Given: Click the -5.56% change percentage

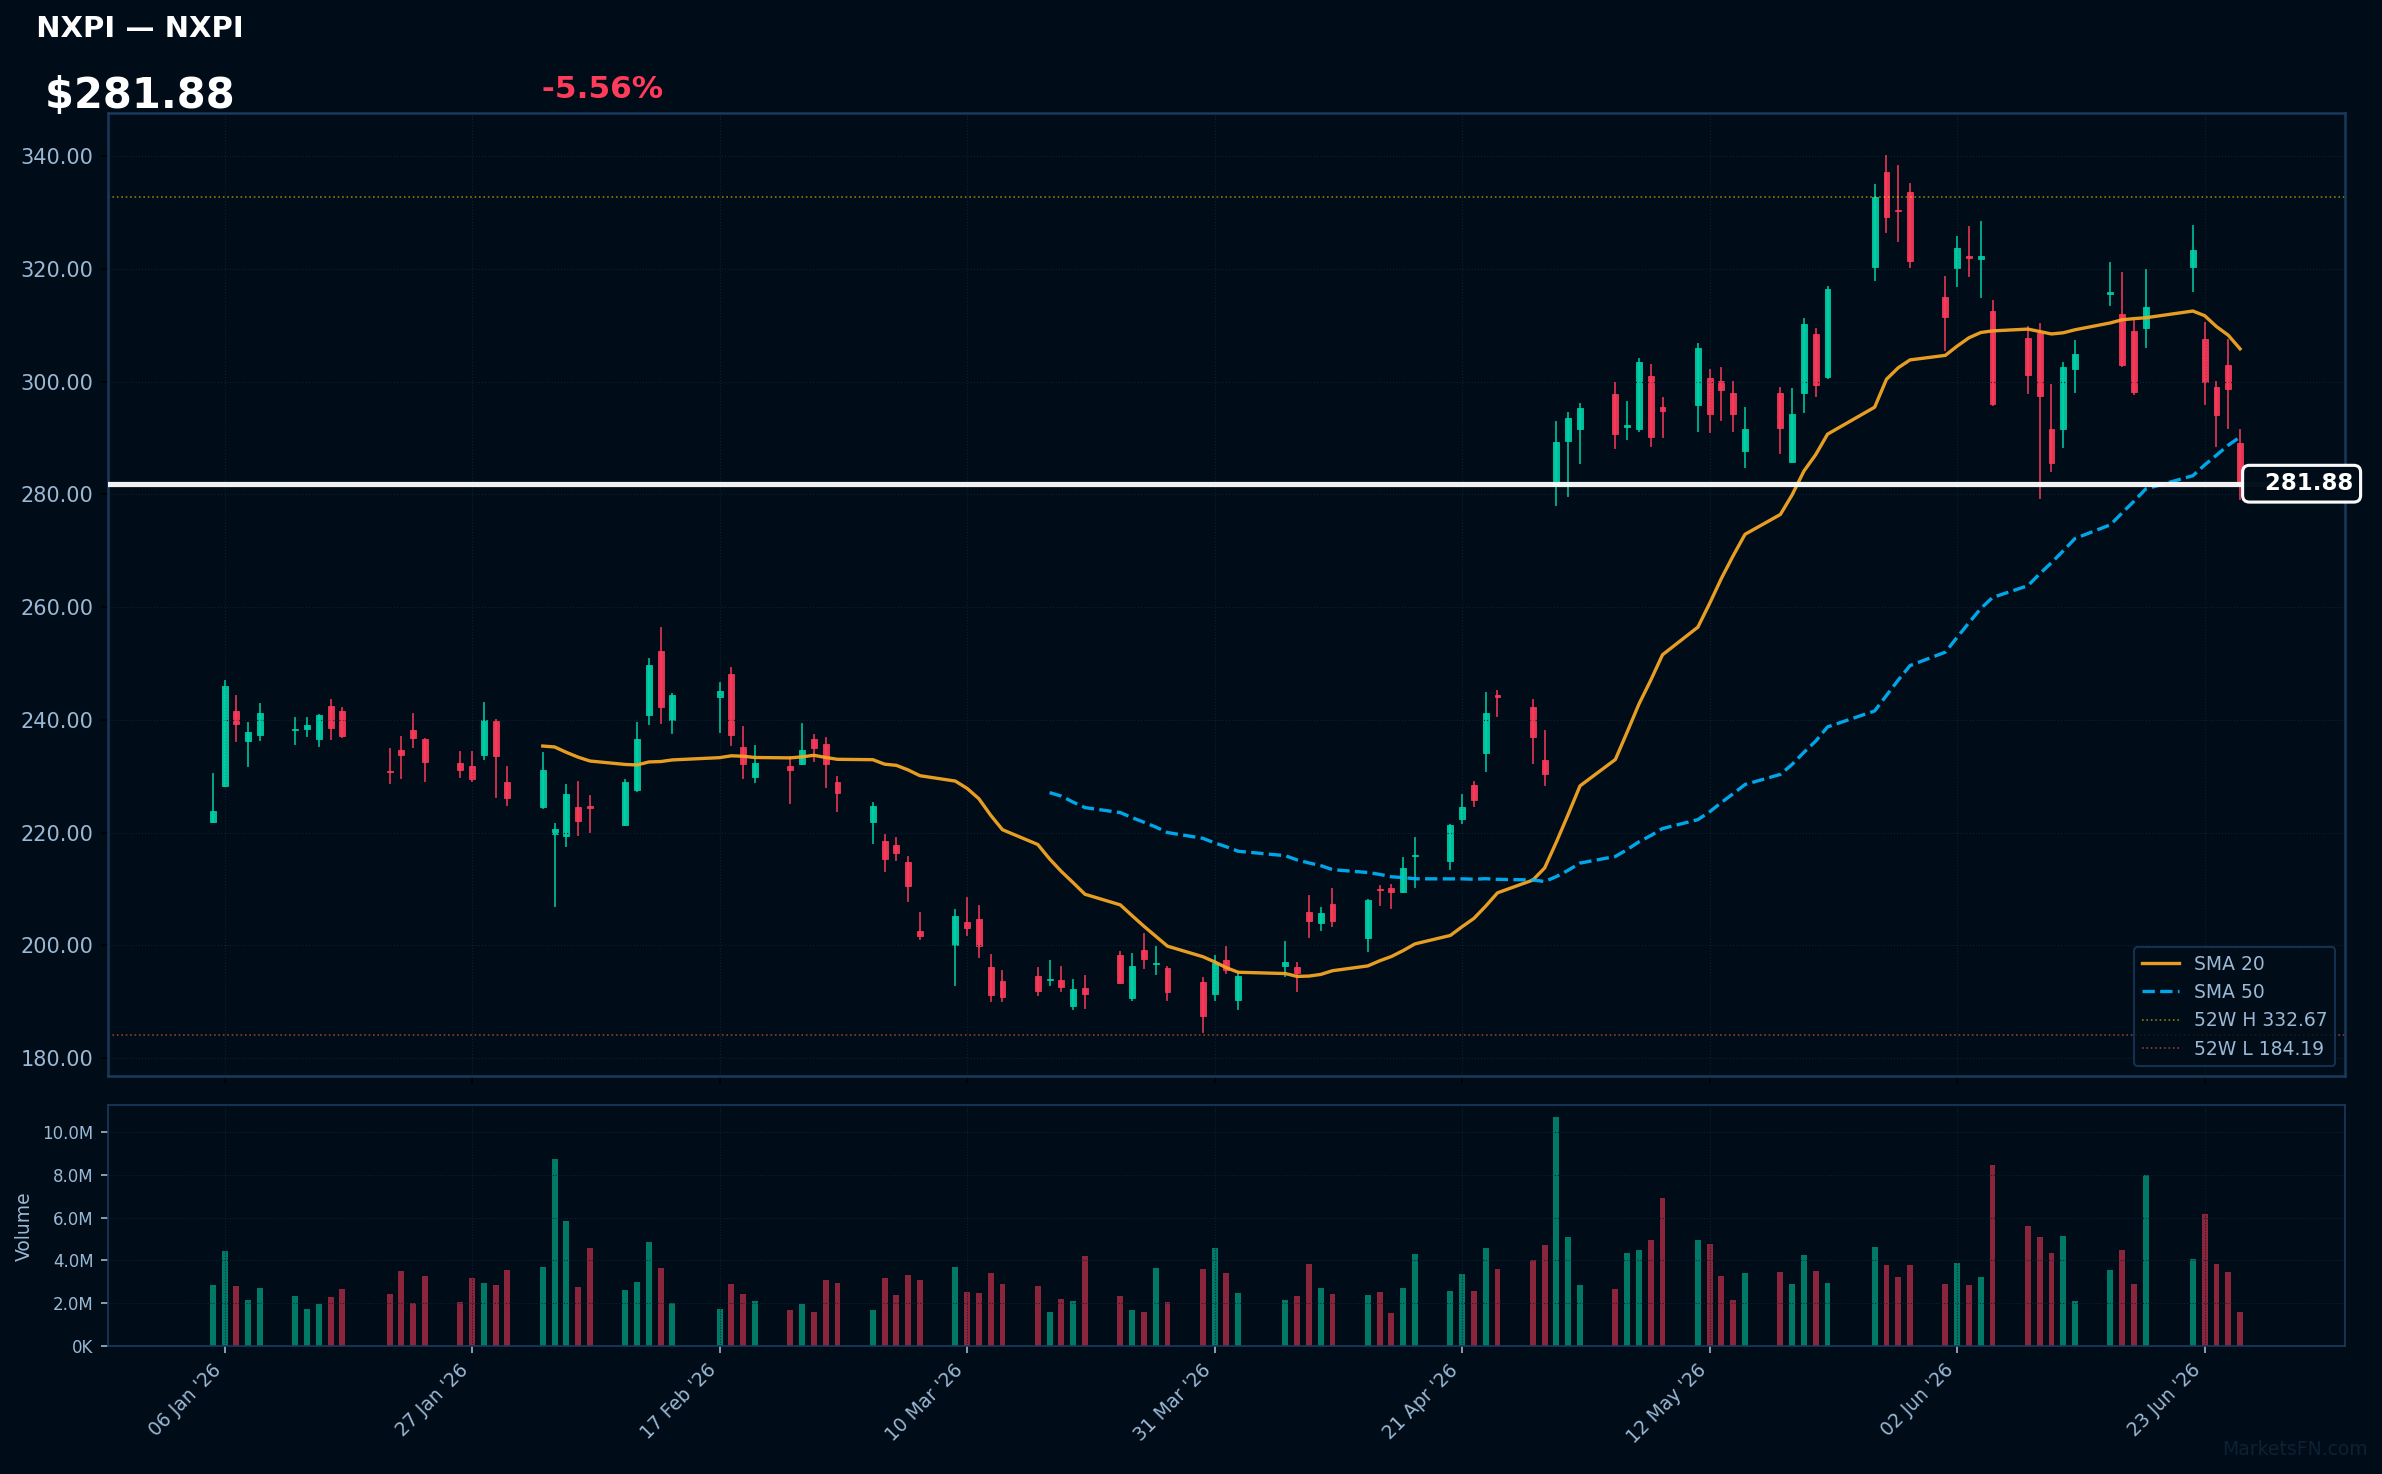Looking at the screenshot, I should 602,88.
